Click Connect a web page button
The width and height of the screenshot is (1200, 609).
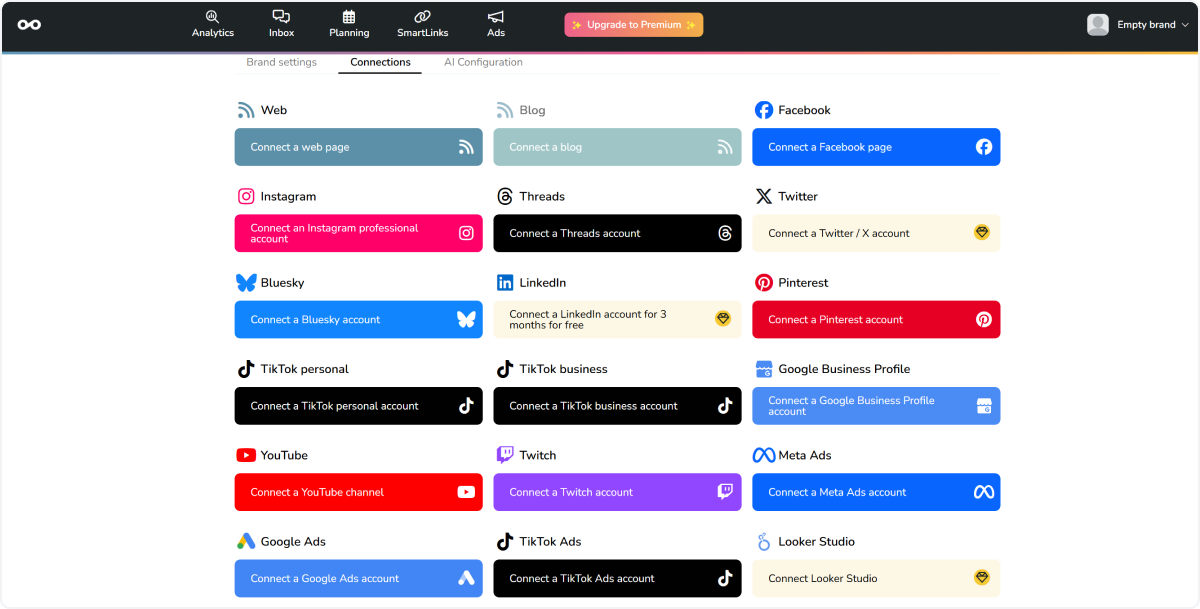(x=359, y=147)
